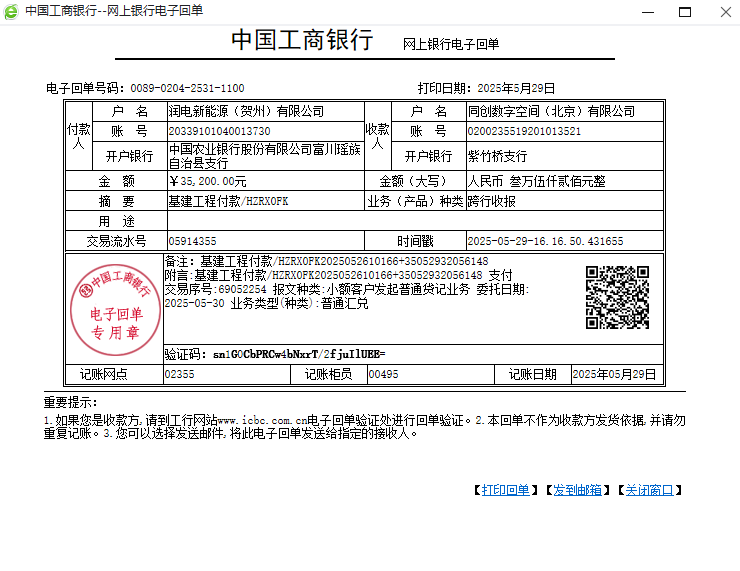Click the 中国工商银行 header title
740x571 pixels.
302,40
